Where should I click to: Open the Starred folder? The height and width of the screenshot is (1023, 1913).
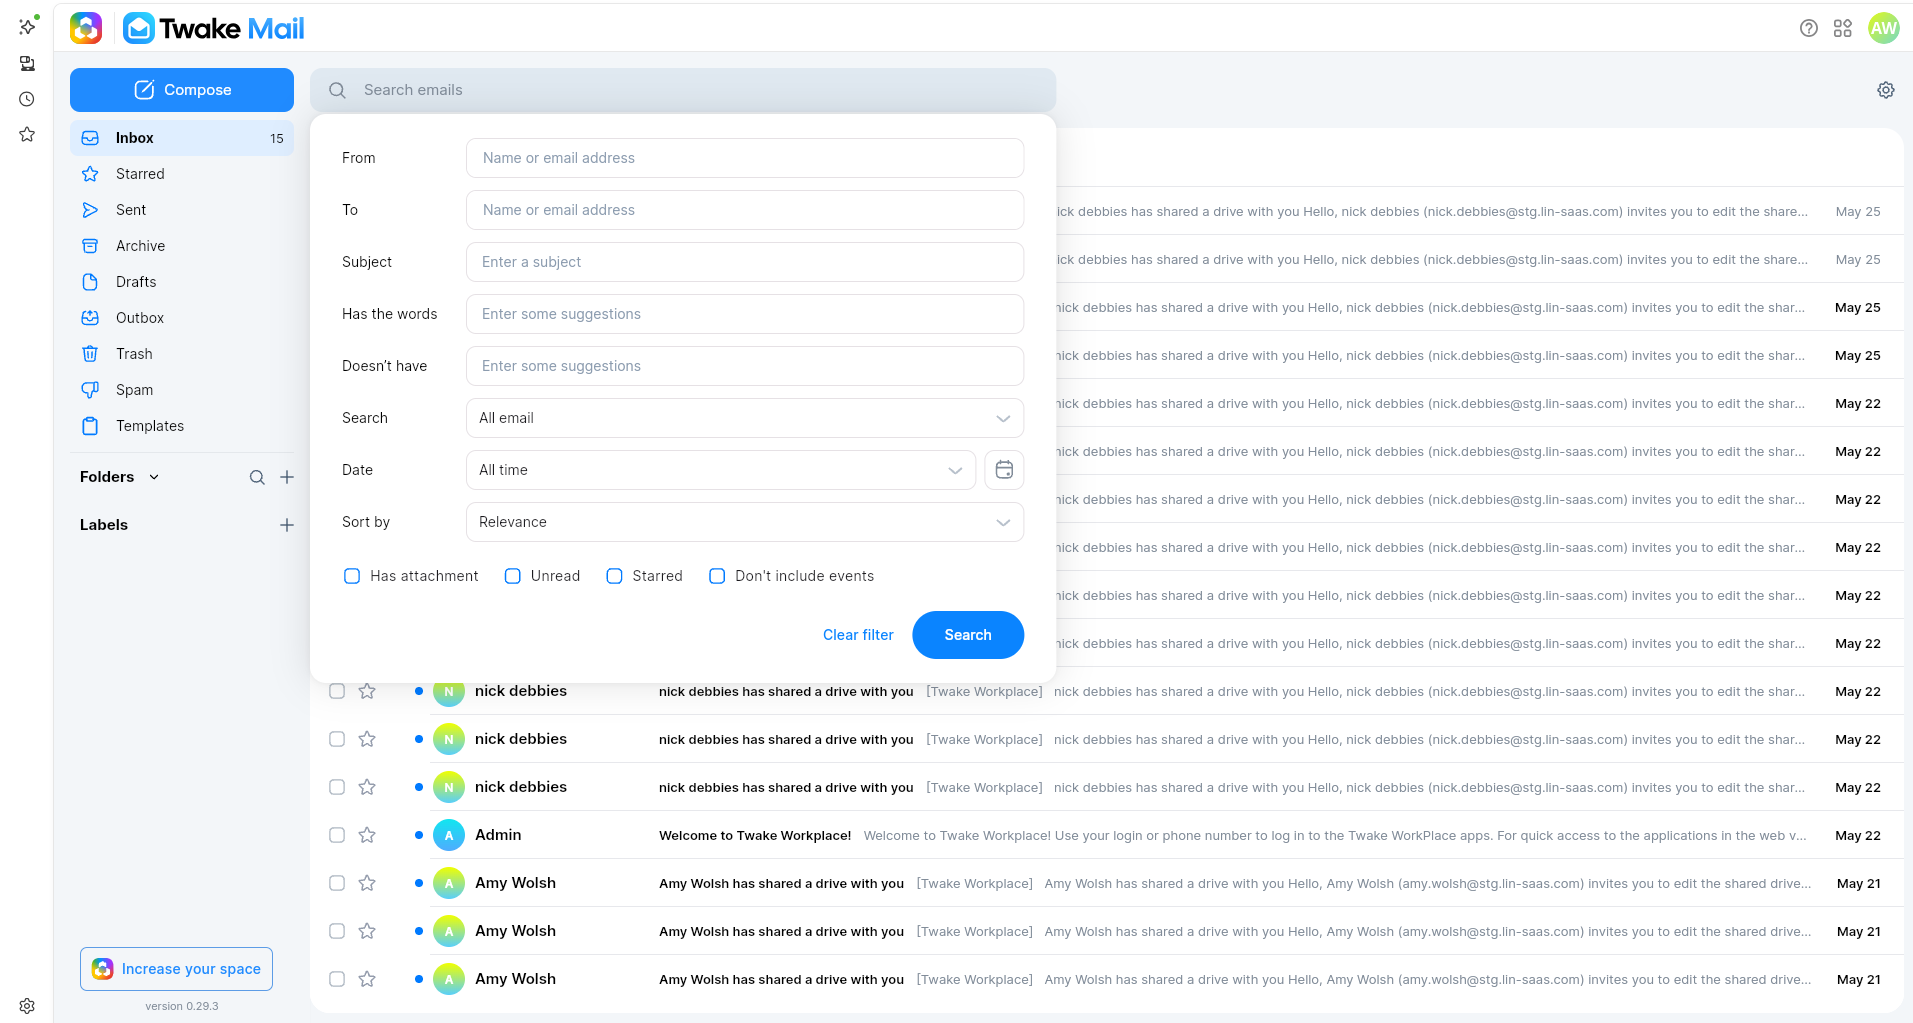[182, 174]
